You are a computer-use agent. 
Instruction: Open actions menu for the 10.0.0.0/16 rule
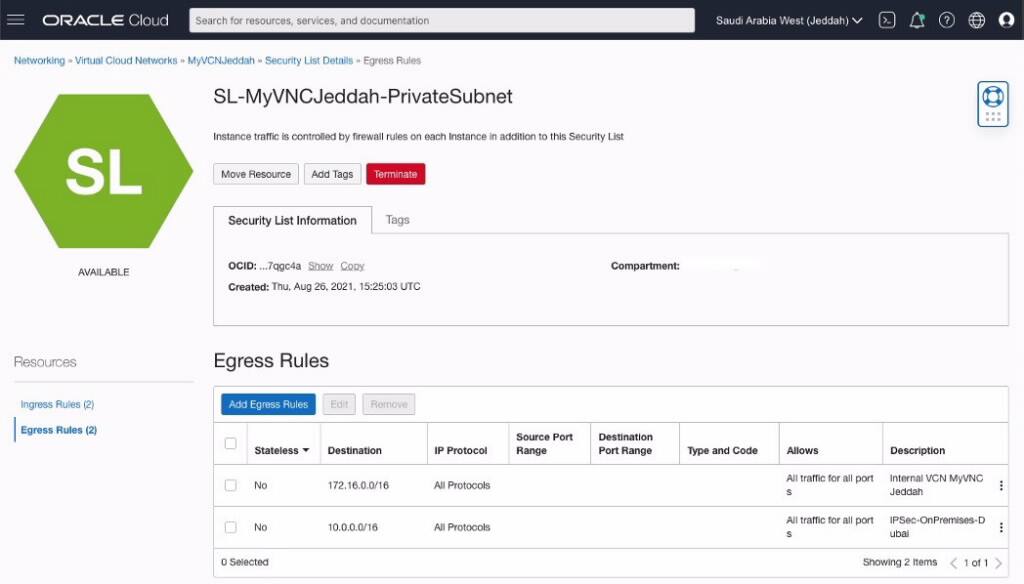1001,527
